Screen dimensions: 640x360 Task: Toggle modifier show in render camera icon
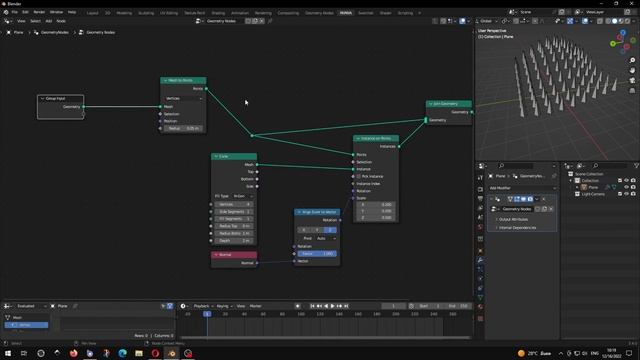point(530,199)
